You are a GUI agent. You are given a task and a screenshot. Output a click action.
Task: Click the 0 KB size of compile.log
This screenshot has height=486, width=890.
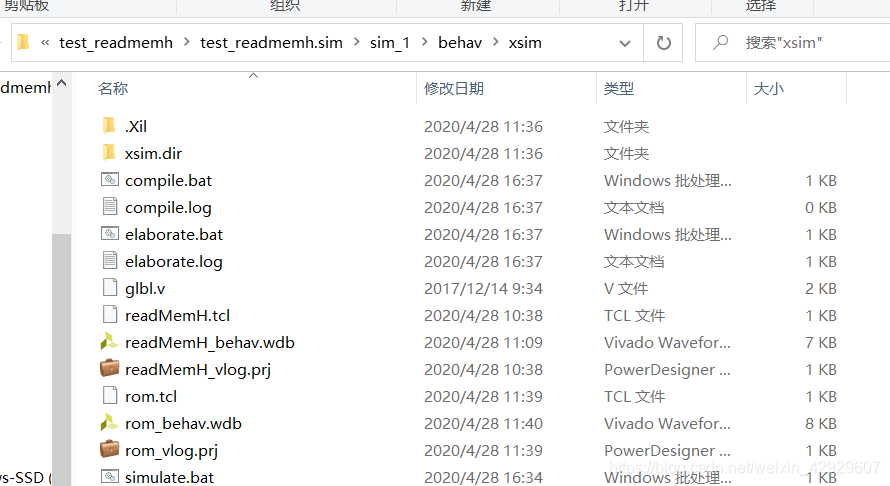(821, 208)
